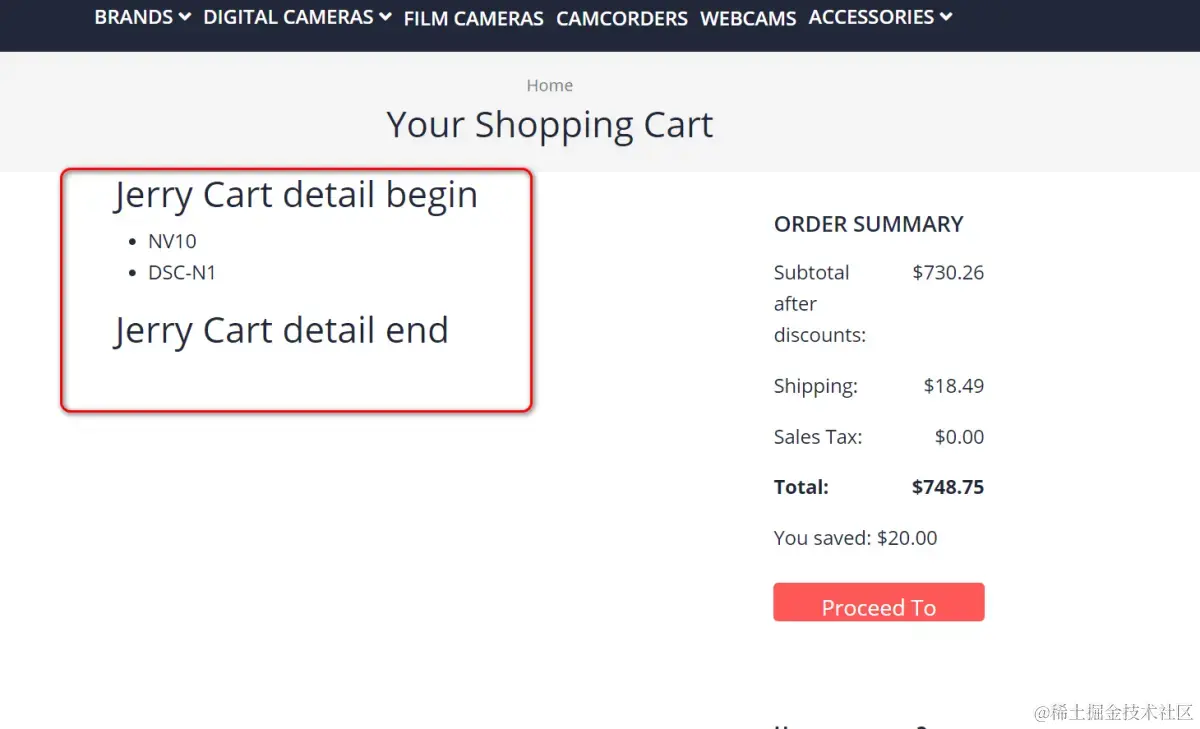Image resolution: width=1200 pixels, height=729 pixels.
Task: Expand the ACCESSORIES chevron arrow
Action: 946,17
